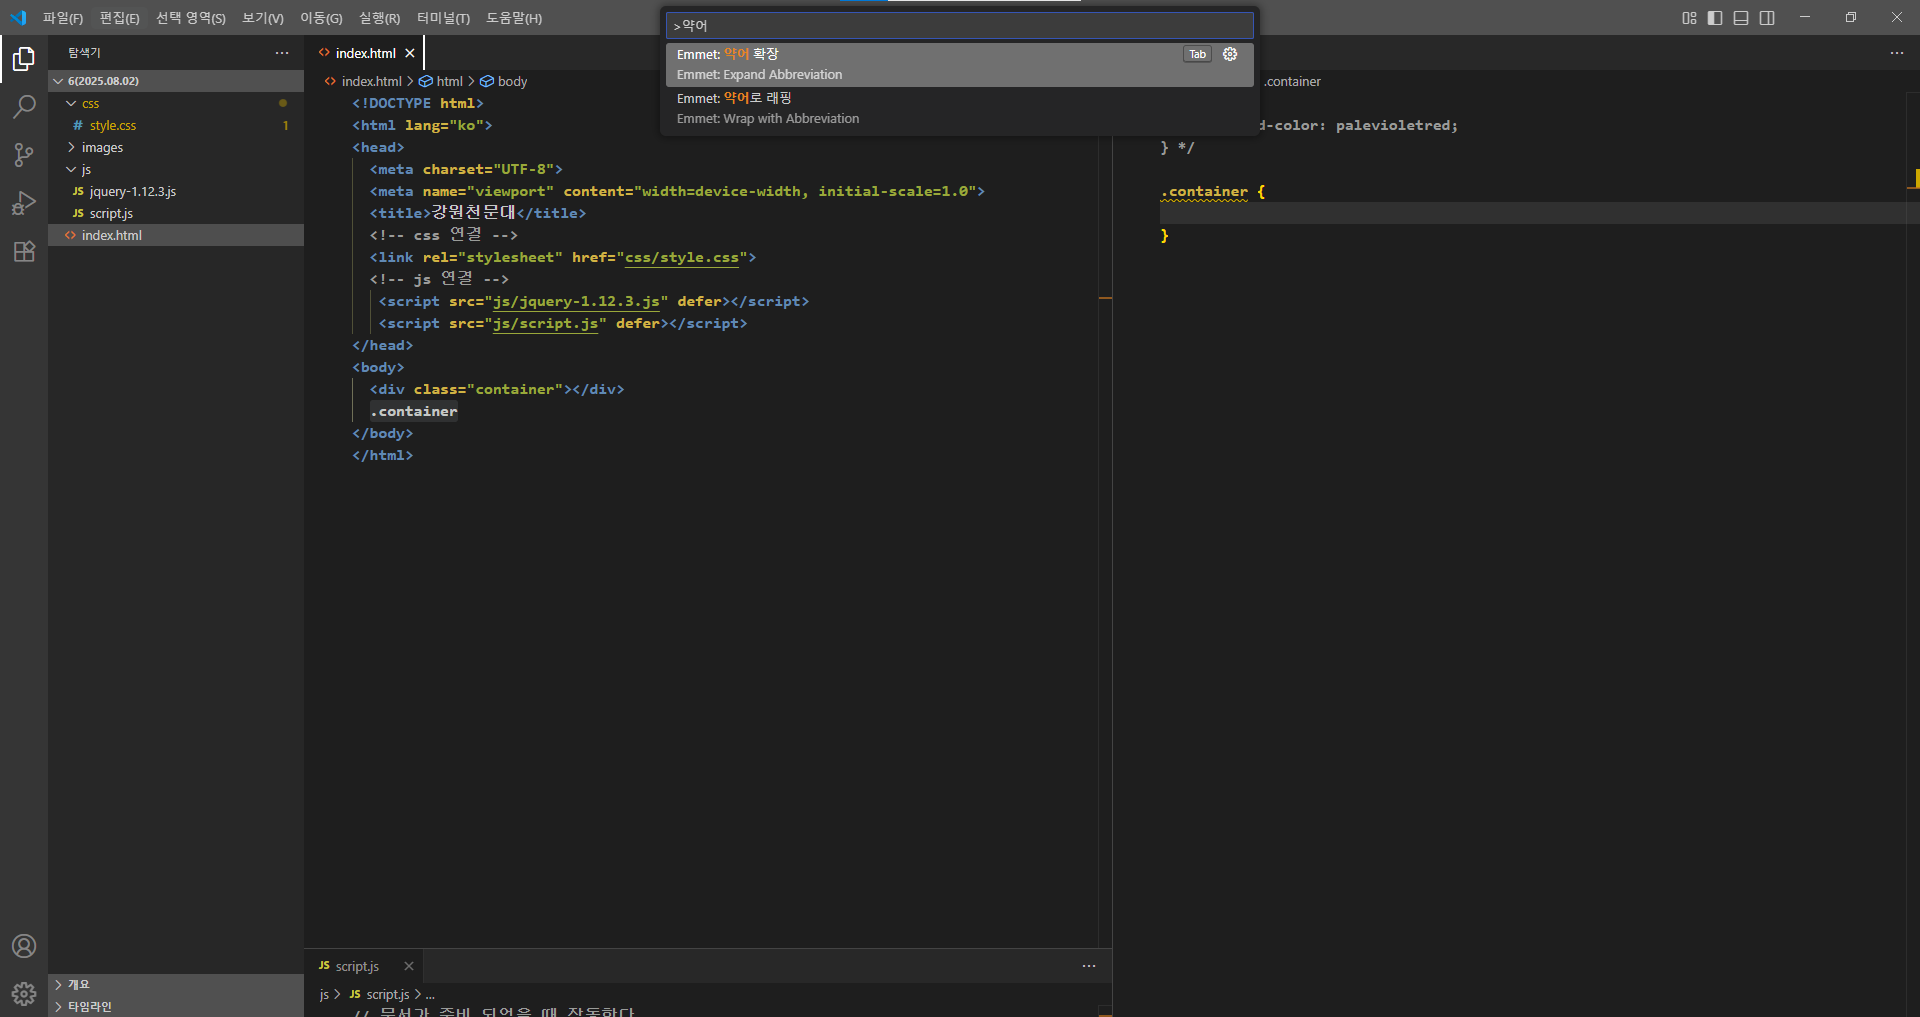Open the 편집(E) menu
1920x1017 pixels.
(119, 18)
